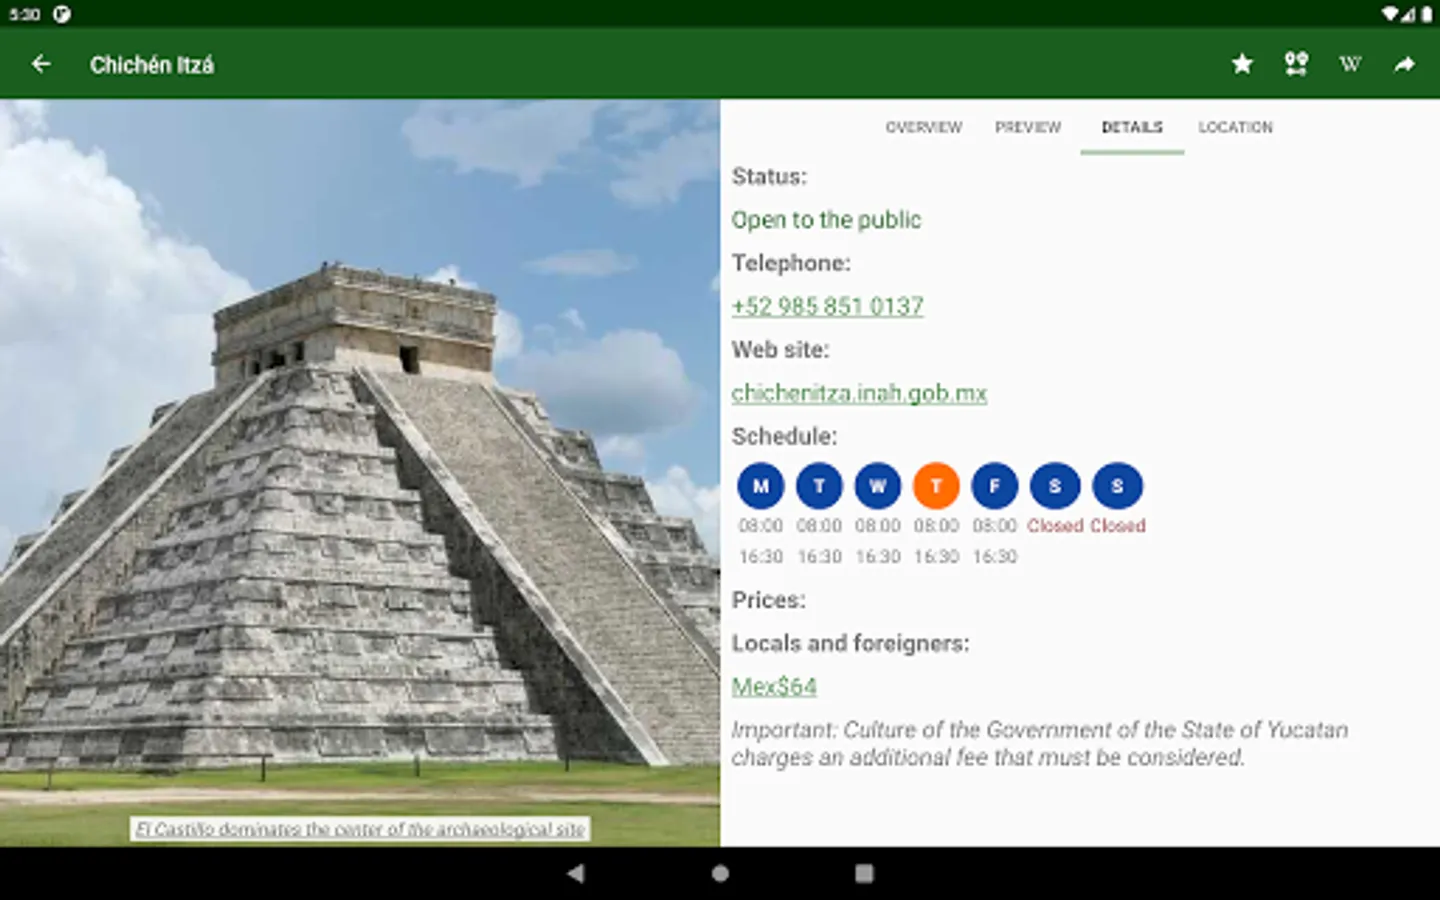Image resolution: width=1440 pixels, height=900 pixels.
Task: Tap the 'Telephone:' label
Action: click(791, 263)
